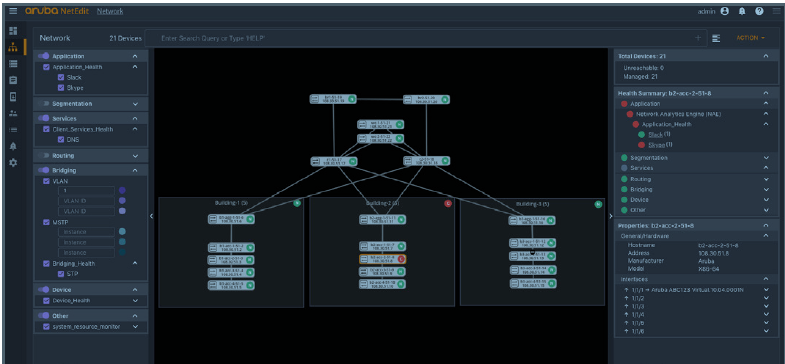The width and height of the screenshot is (785, 364).
Task: Click the first VLAN color swatch
Action: [x=122, y=190]
